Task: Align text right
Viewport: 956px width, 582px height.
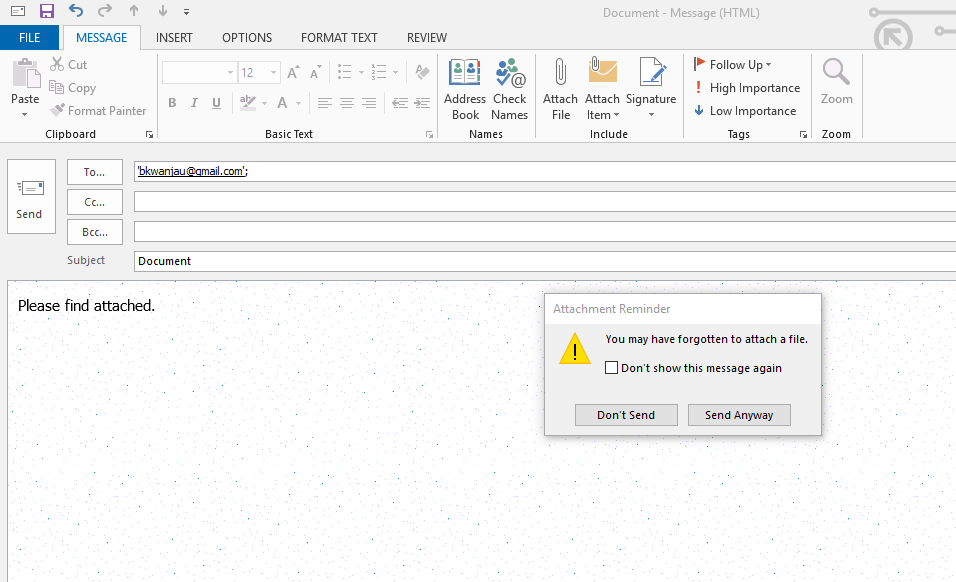Action: 369,103
